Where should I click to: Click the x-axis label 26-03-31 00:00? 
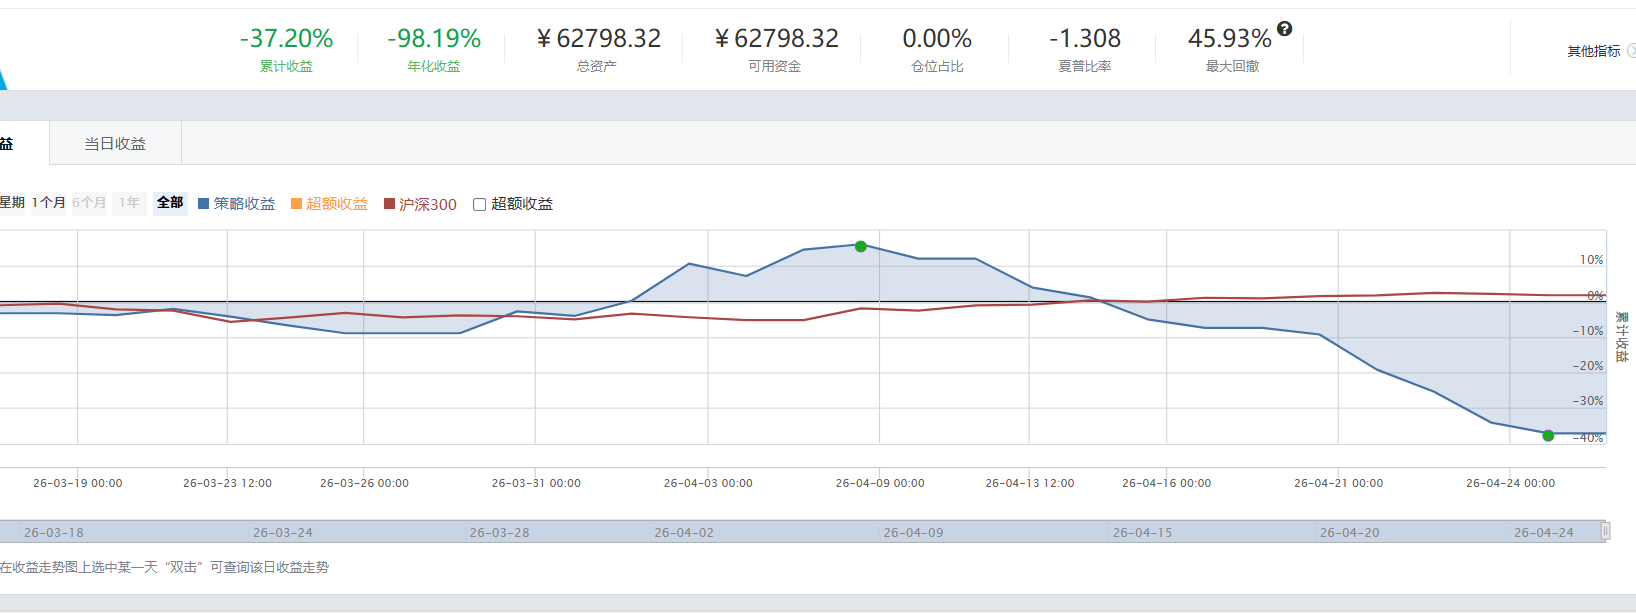tap(536, 483)
